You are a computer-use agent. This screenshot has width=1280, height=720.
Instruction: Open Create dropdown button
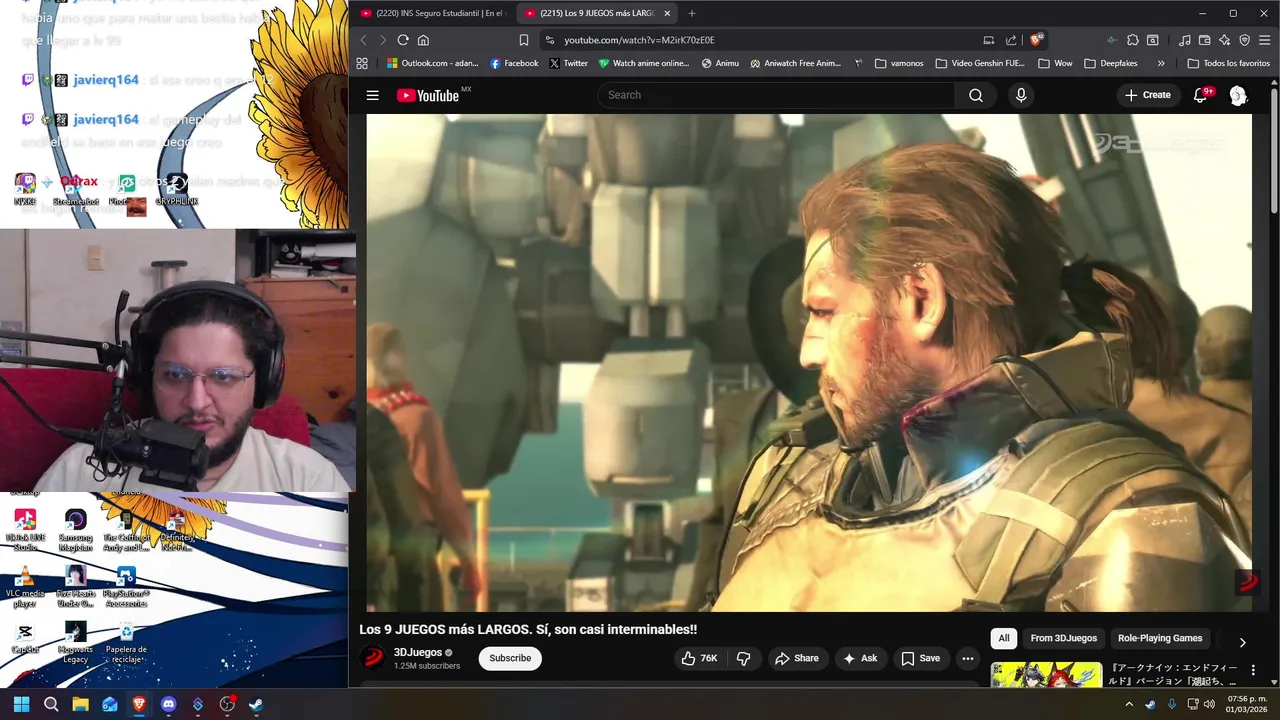point(1147,95)
